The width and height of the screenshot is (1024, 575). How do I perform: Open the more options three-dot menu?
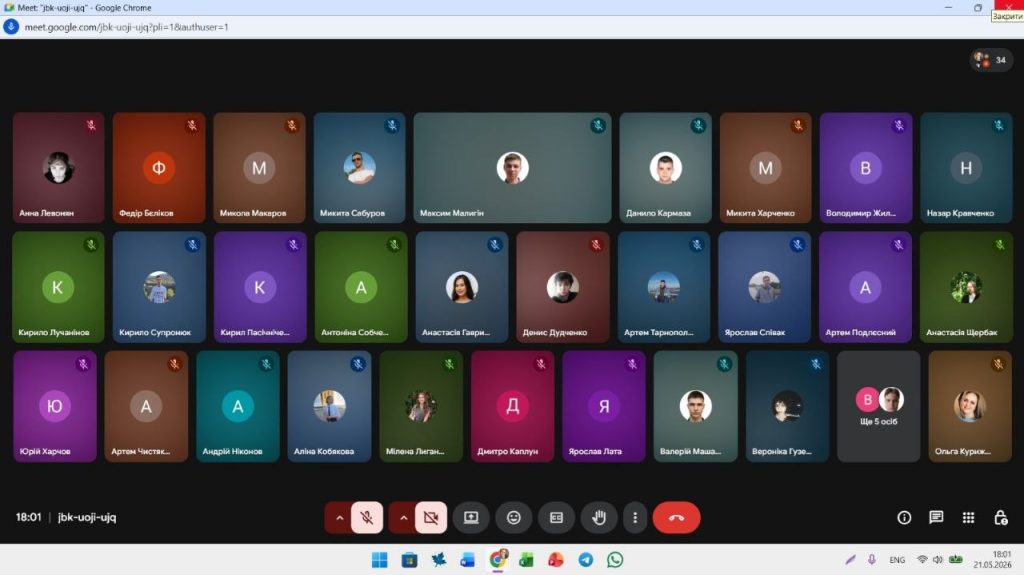[635, 518]
